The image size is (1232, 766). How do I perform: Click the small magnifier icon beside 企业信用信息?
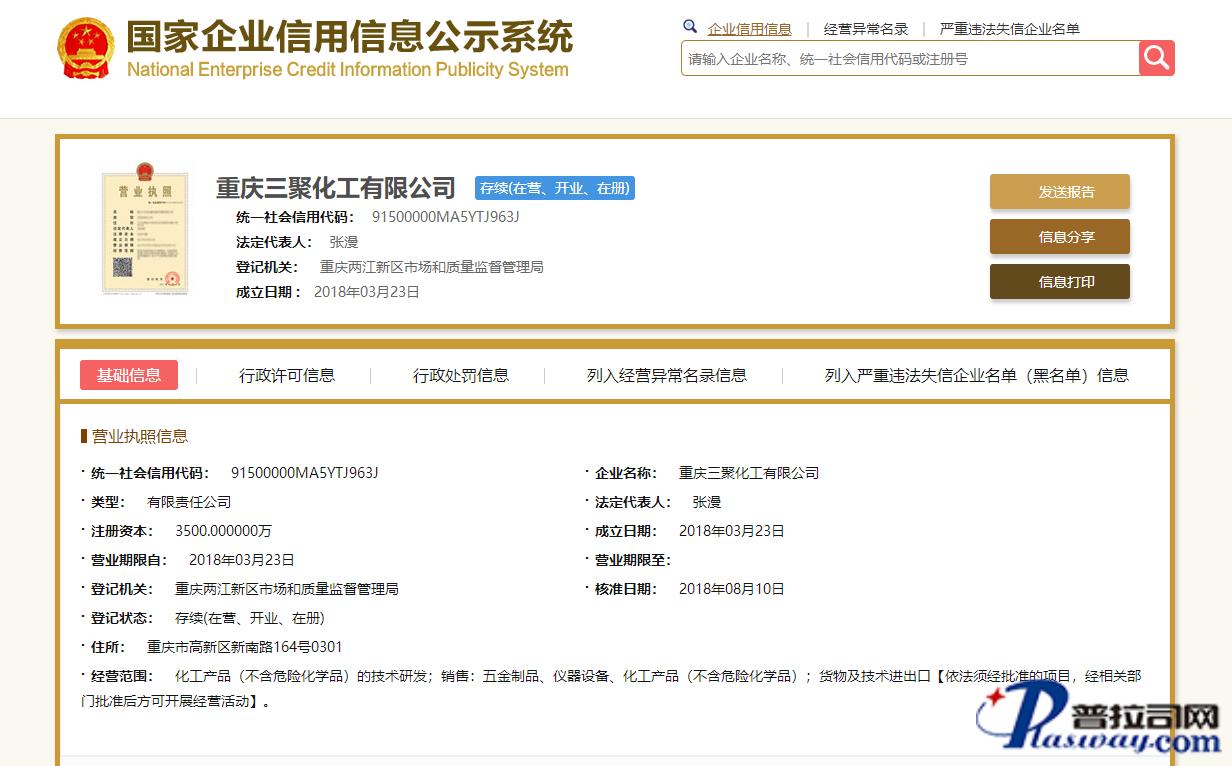coord(690,27)
